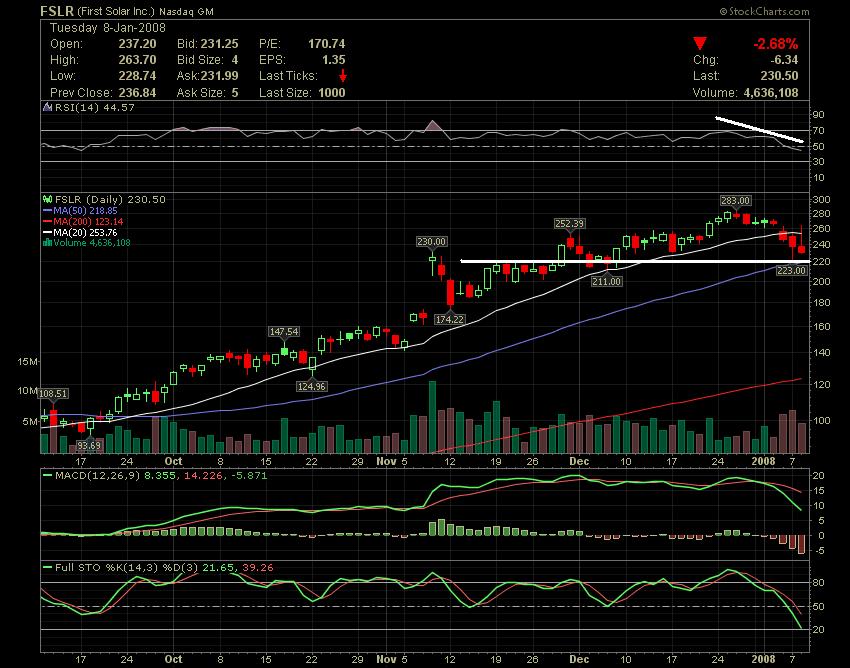Click the EPS value 1.35
The image size is (850, 668).
pos(333,60)
